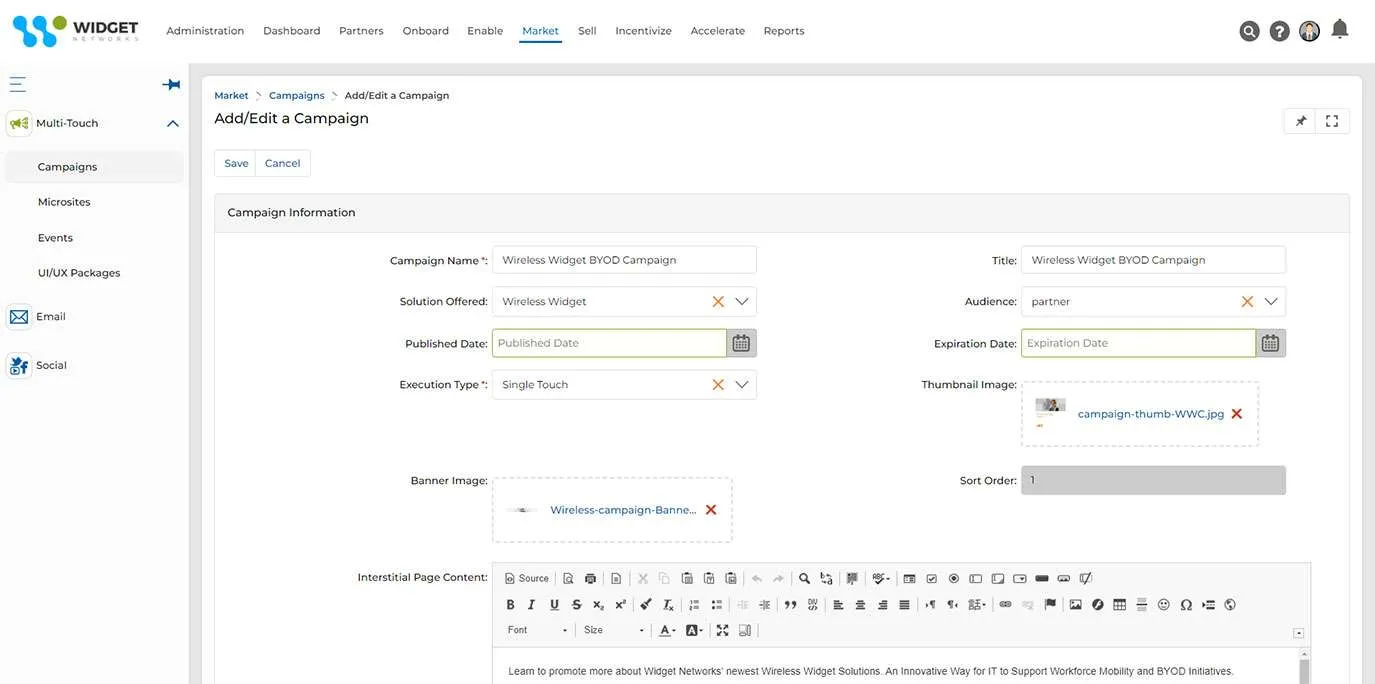This screenshot has width=1375, height=684.
Task: Click the search icon in the header
Action: (x=1249, y=31)
